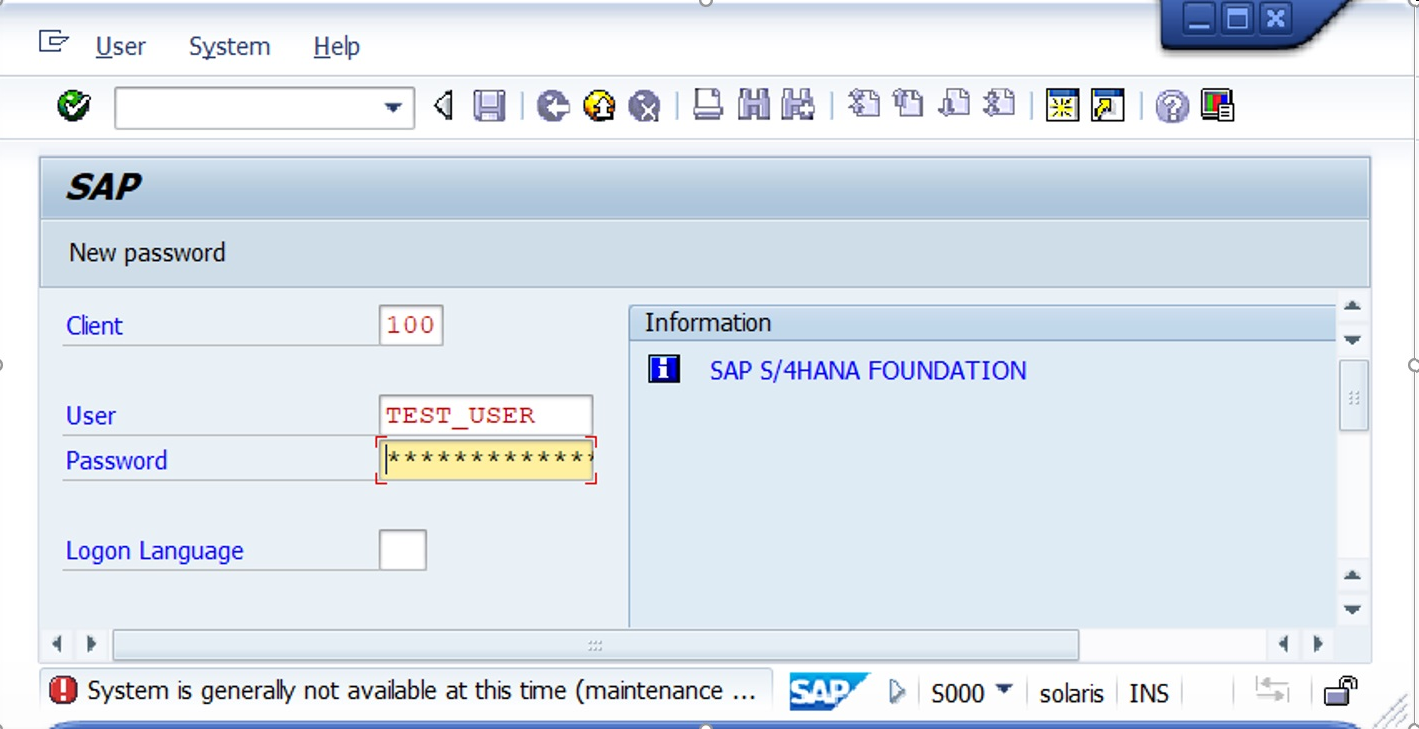Screen dimensions: 1419x729
Task: Click the Print icon
Action: coord(708,105)
